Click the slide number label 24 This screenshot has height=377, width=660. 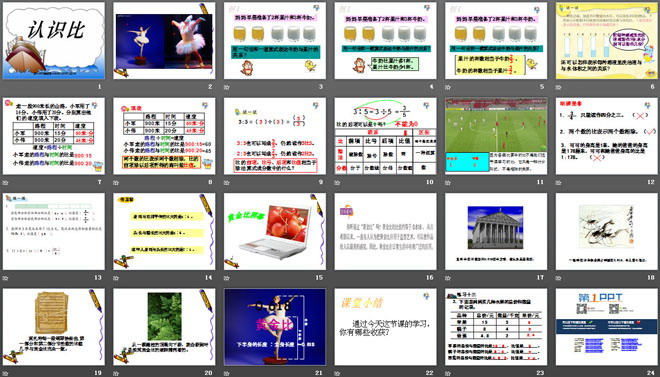pyautogui.click(x=651, y=372)
